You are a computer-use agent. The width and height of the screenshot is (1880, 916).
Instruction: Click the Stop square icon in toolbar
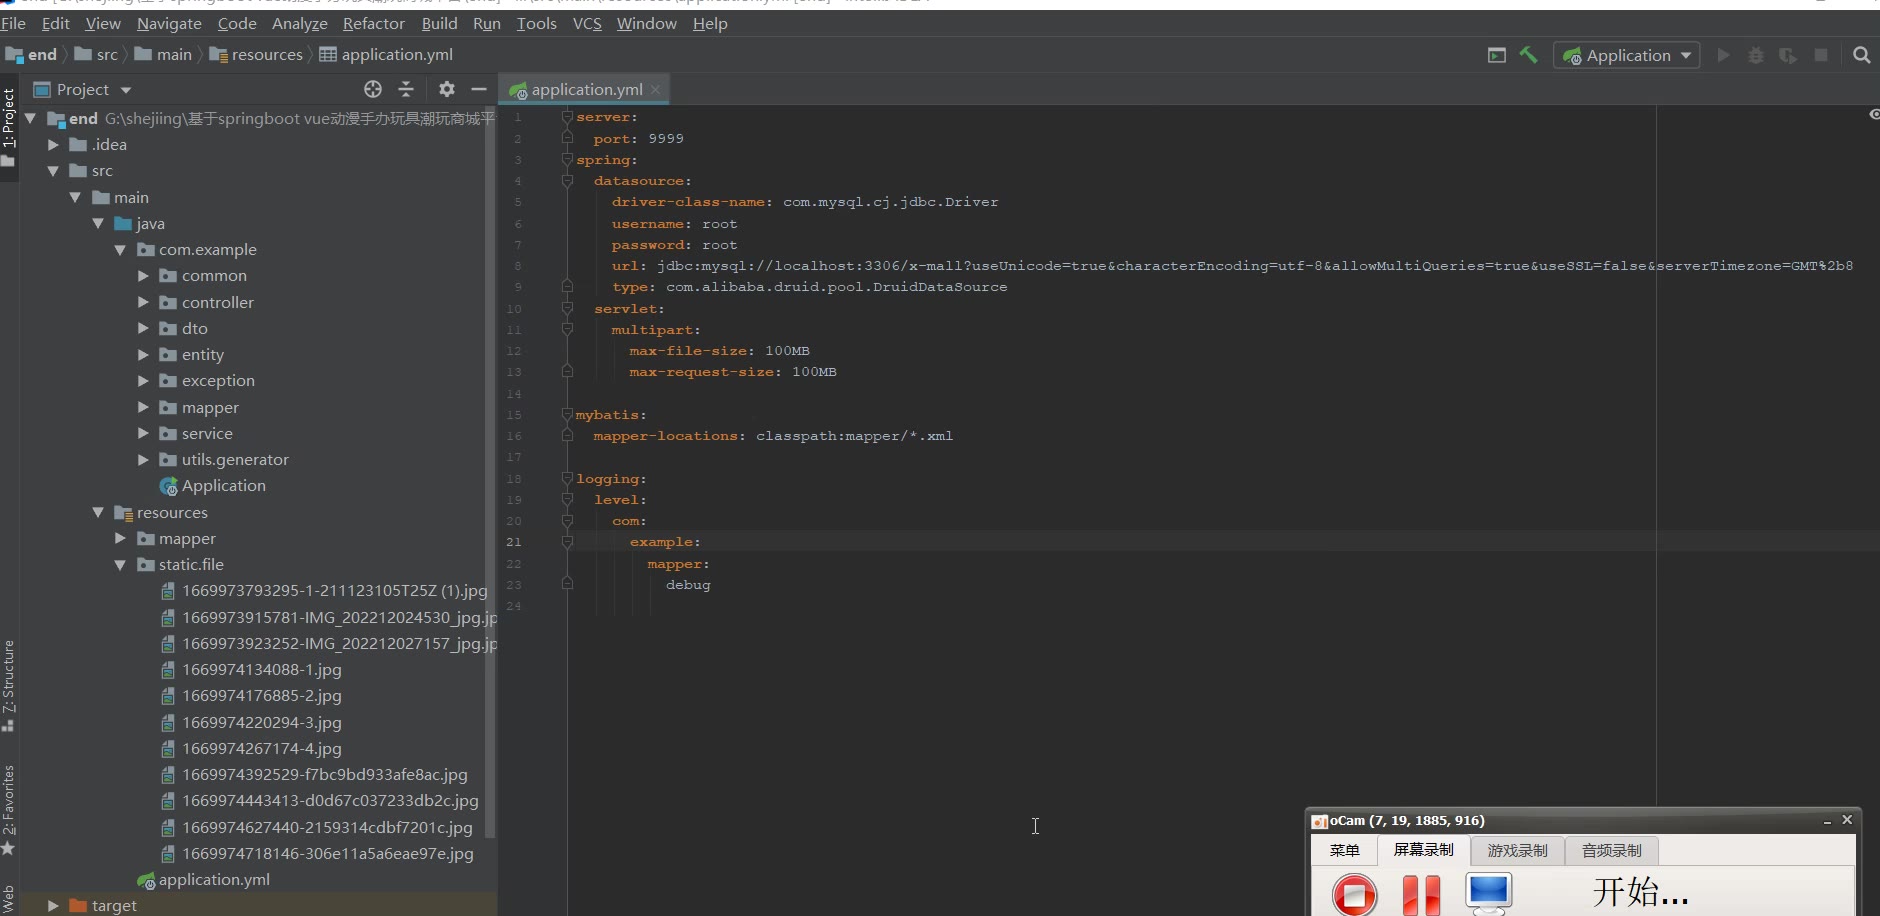click(1821, 55)
